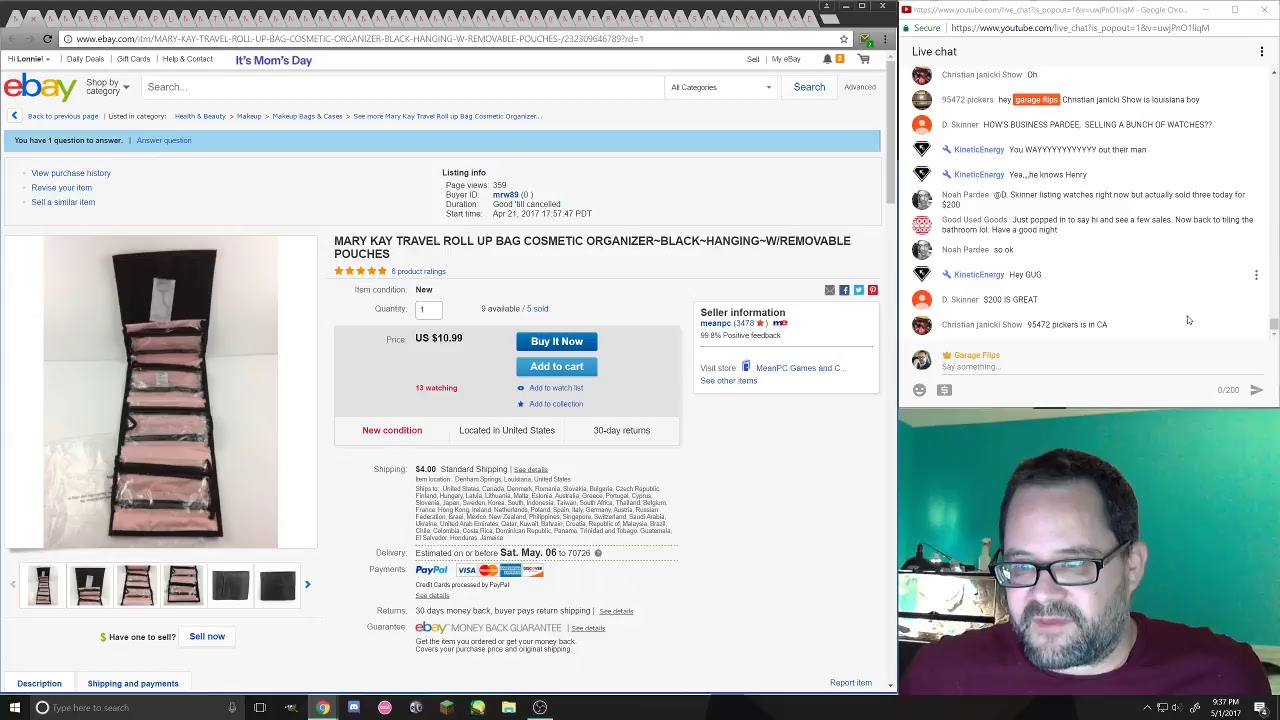The height and width of the screenshot is (720, 1280).
Task: Open the Super Chat dollar icon
Action: tap(944, 390)
